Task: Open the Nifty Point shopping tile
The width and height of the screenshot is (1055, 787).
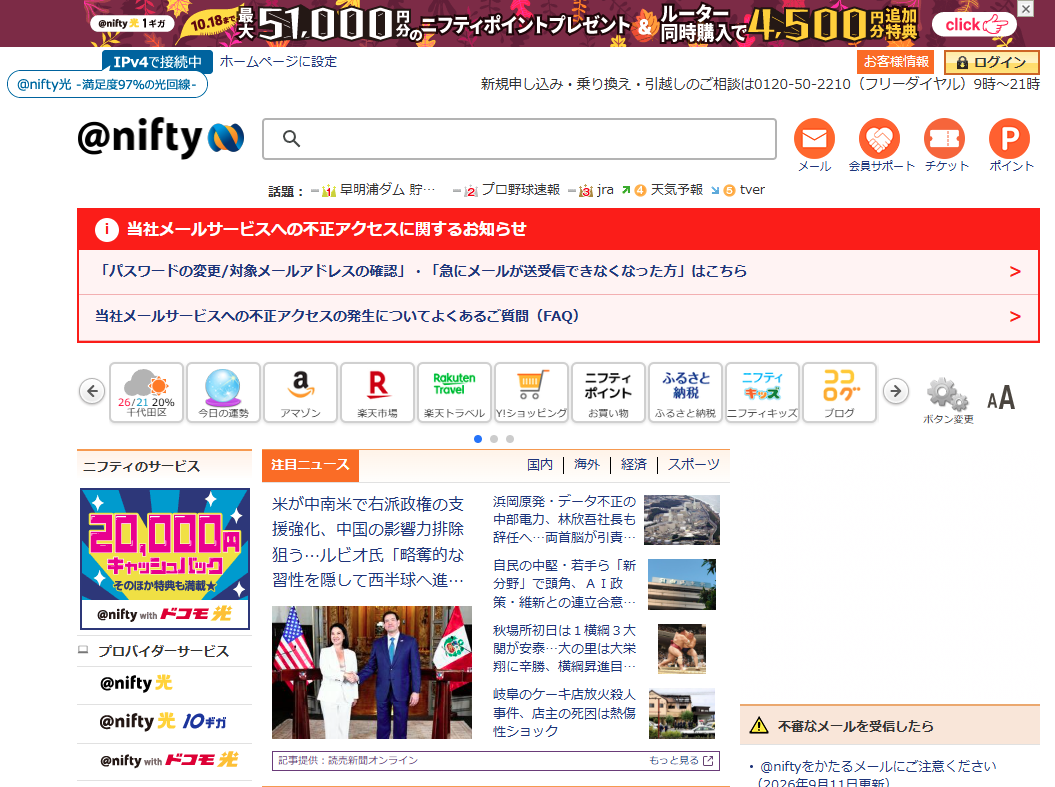Action: (608, 392)
